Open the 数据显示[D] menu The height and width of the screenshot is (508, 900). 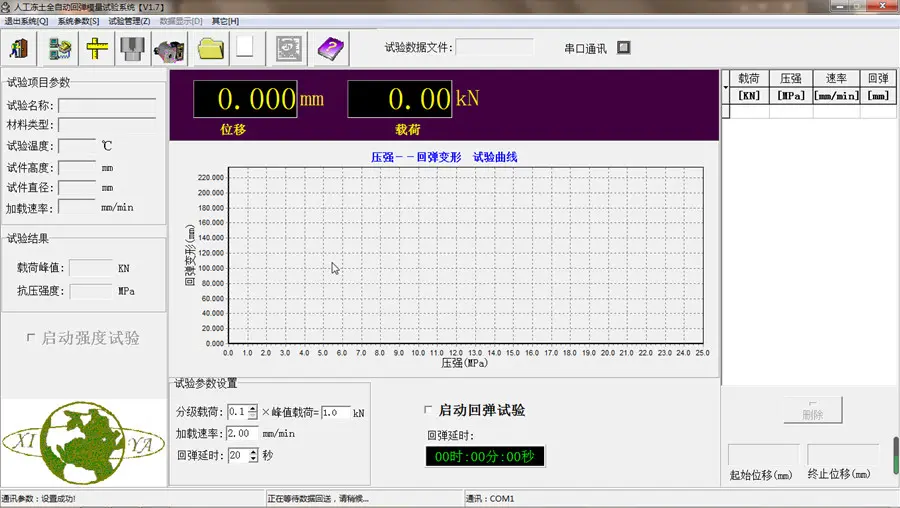coord(181,21)
